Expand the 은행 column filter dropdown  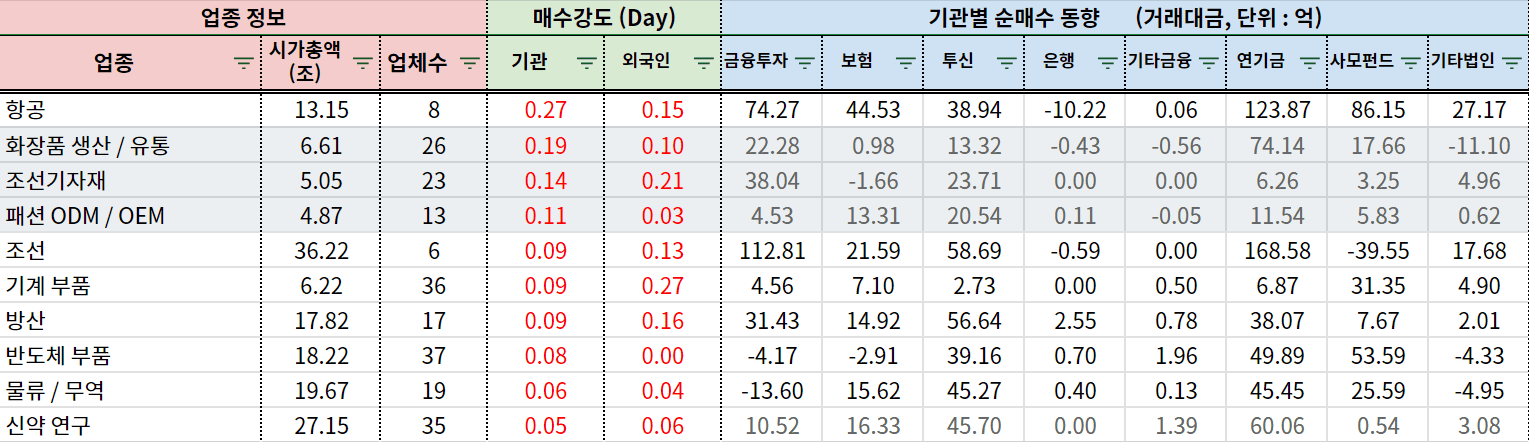point(1107,62)
